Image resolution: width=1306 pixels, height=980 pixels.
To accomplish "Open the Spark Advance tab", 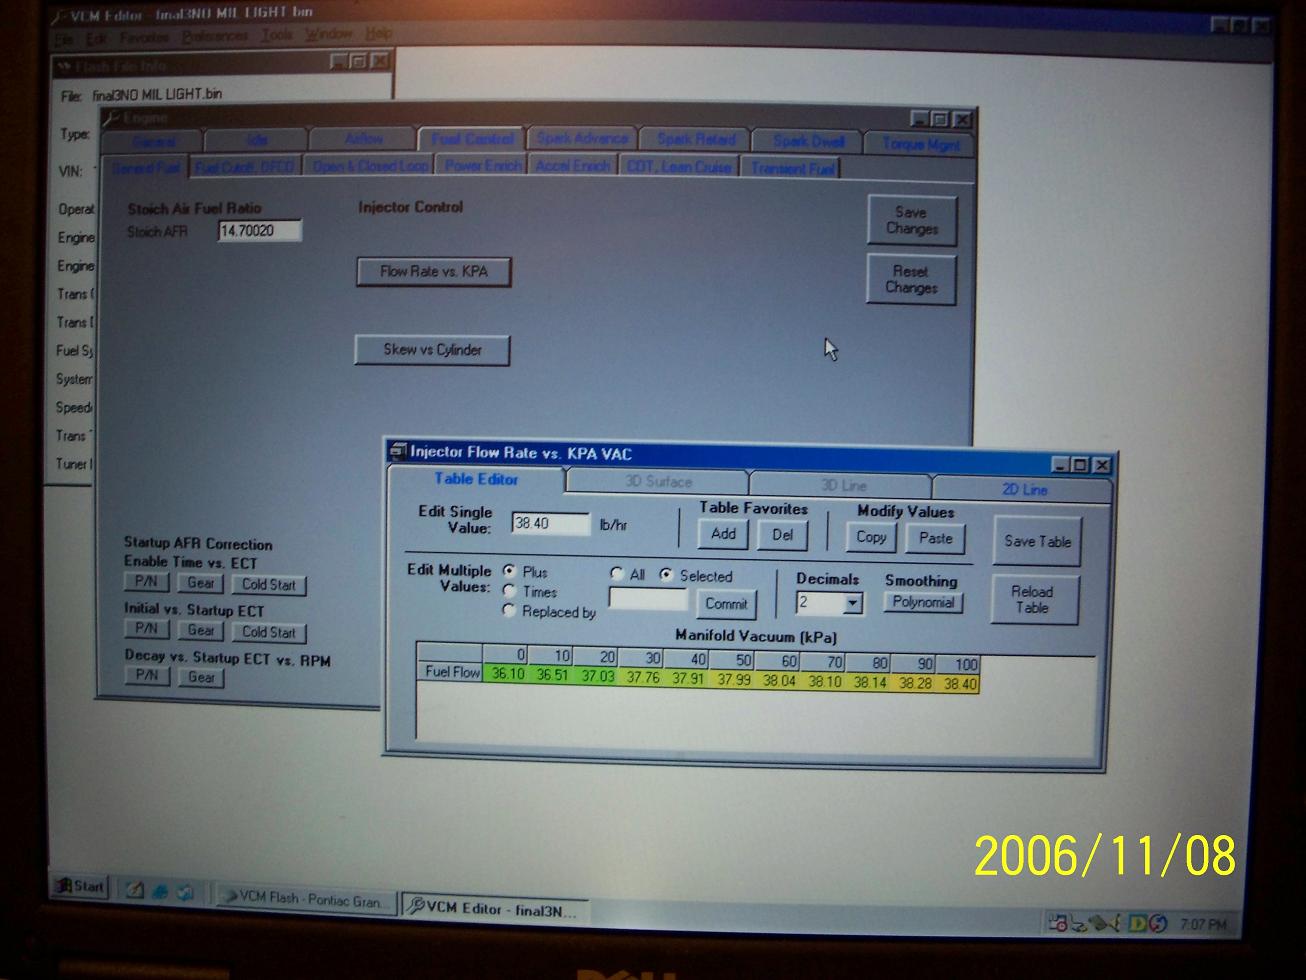I will point(582,139).
